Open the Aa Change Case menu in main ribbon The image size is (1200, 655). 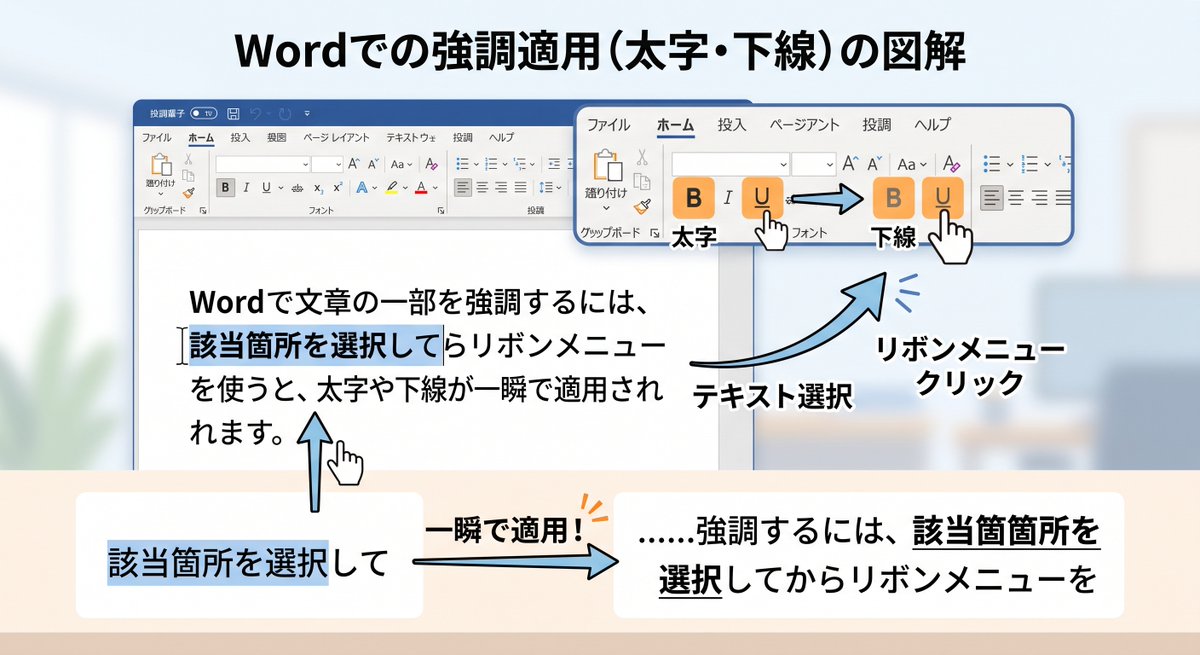(401, 164)
